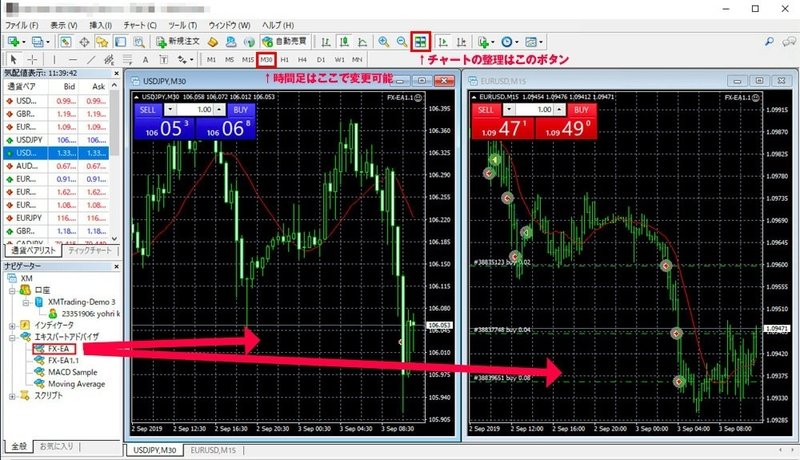This screenshot has height=460, width=800.
Task: Click the EURUSD volume 1.00 field
Action: point(534,110)
